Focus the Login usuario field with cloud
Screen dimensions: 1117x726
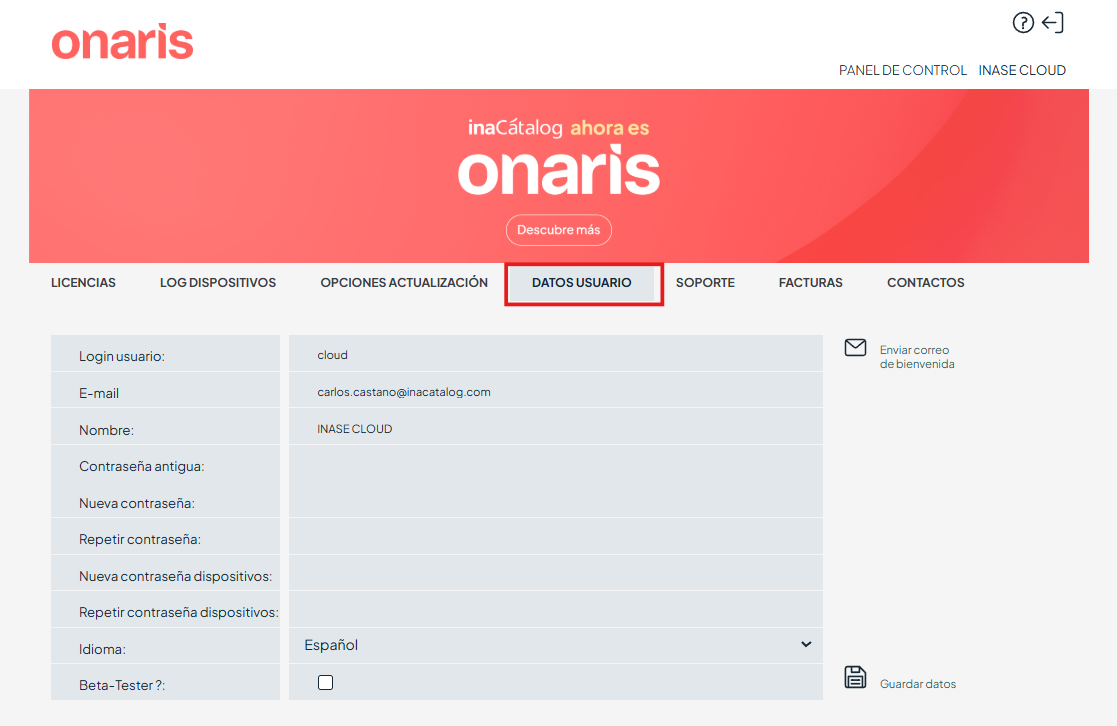556,354
